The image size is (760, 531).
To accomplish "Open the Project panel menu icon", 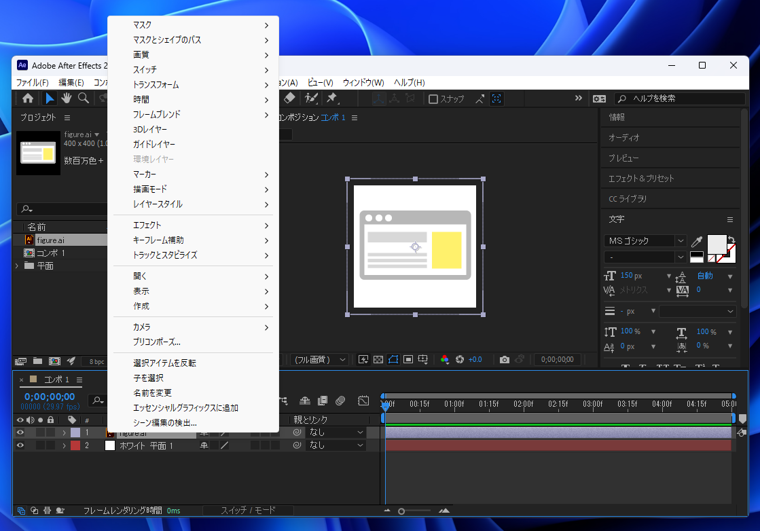I will click(x=67, y=118).
